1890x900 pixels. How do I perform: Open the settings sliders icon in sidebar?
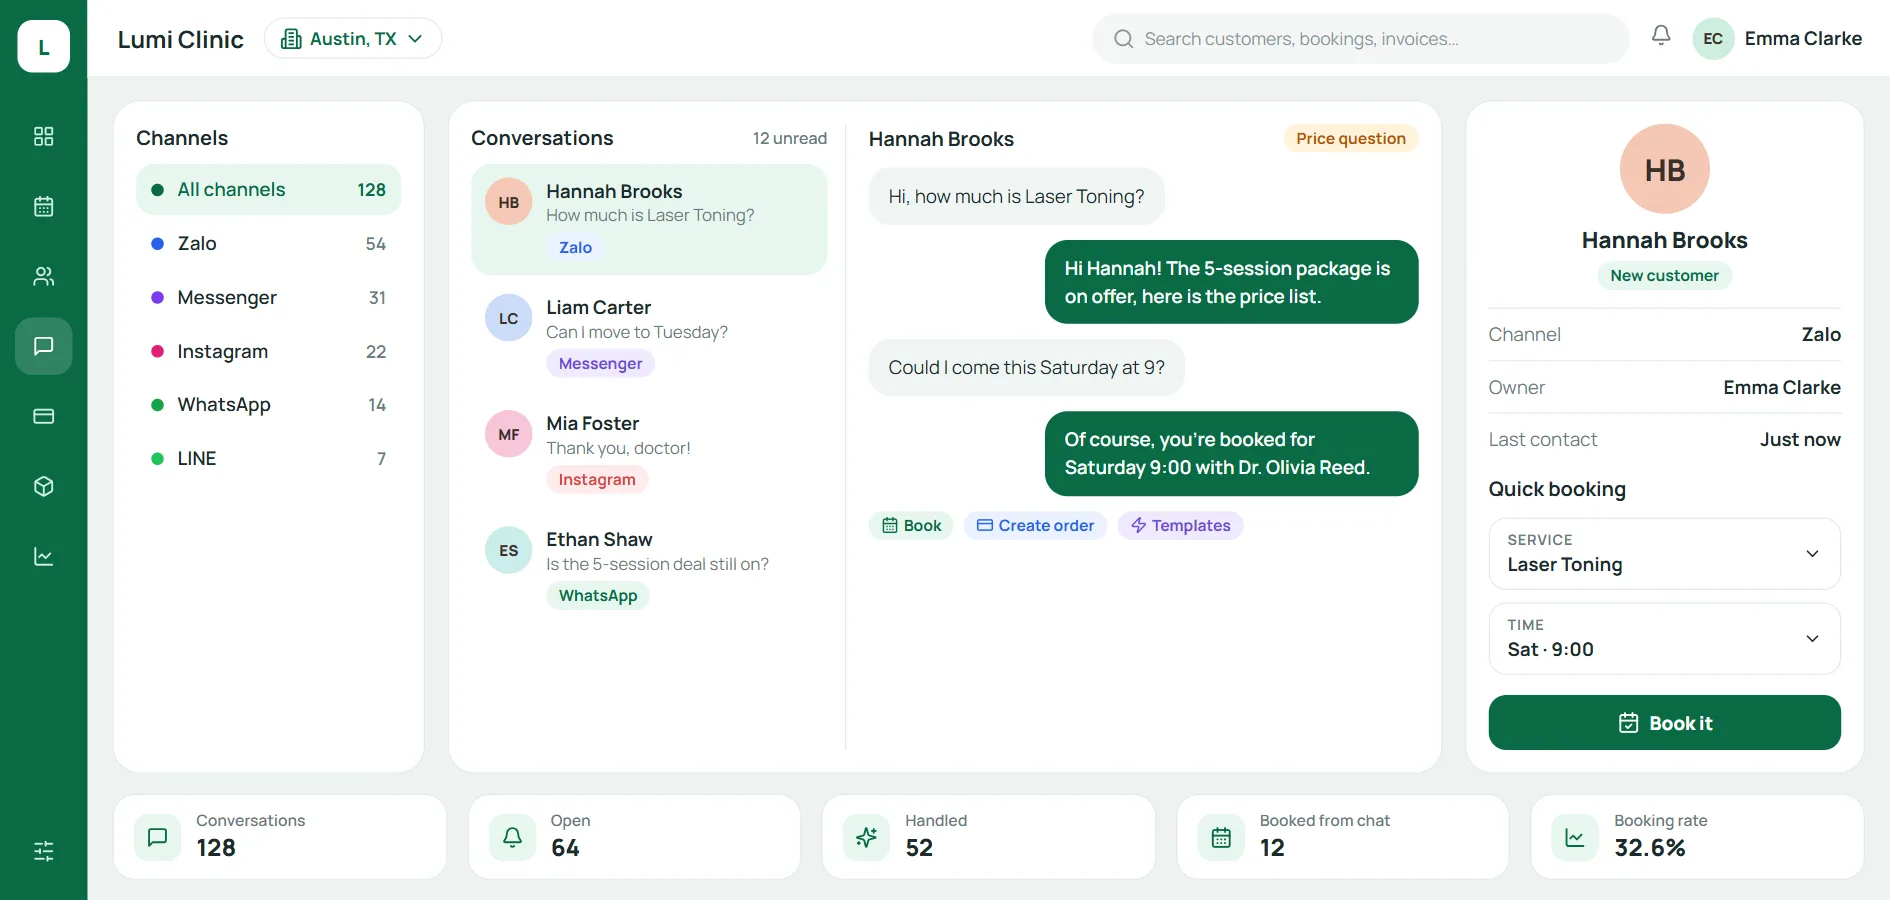coord(43,851)
